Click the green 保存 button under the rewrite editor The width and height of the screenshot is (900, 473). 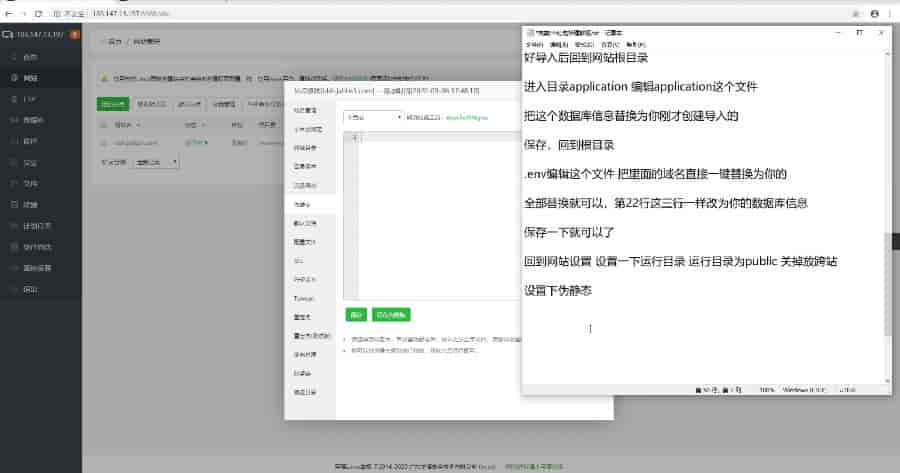(x=355, y=314)
